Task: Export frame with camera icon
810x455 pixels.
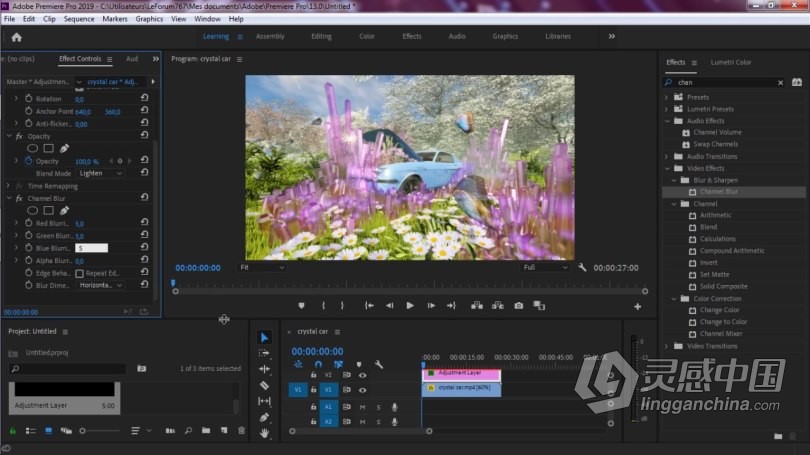Action: [x=519, y=306]
